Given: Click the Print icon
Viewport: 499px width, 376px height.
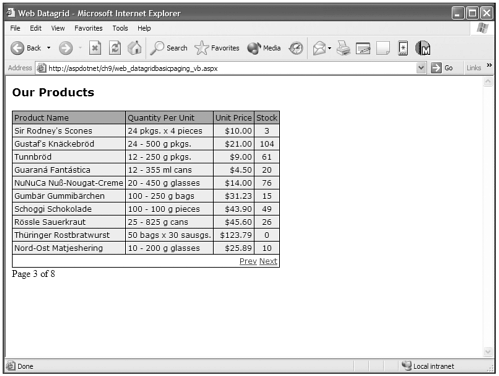Looking at the screenshot, I should 343,48.
